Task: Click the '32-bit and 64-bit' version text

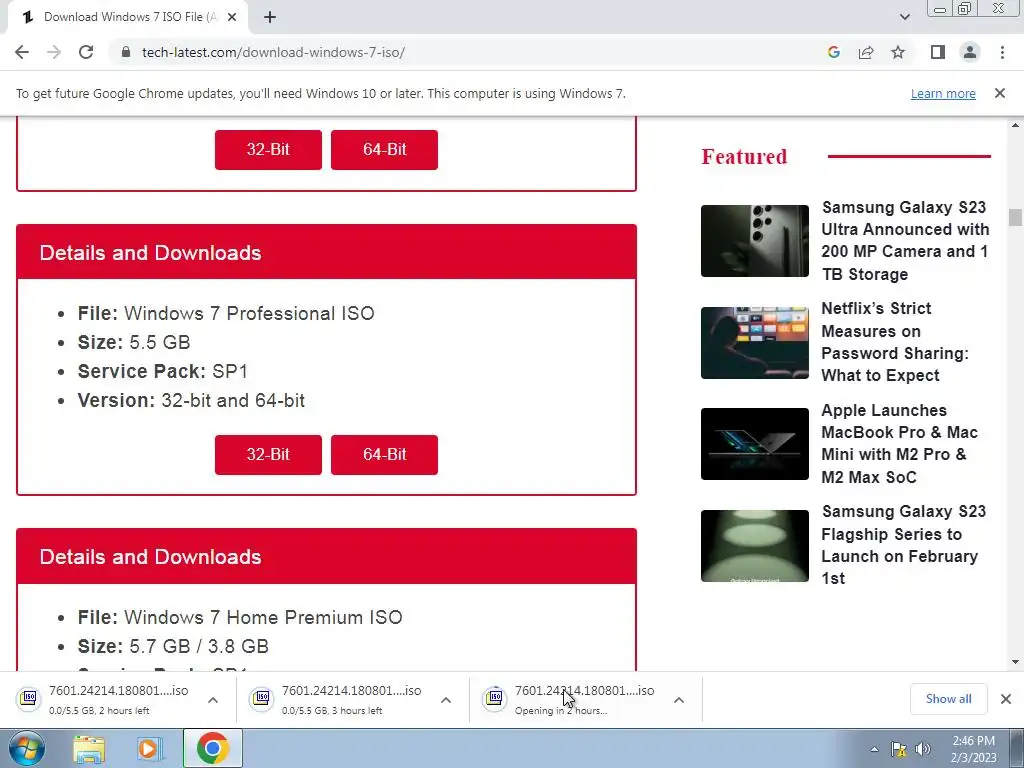Action: [x=233, y=400]
